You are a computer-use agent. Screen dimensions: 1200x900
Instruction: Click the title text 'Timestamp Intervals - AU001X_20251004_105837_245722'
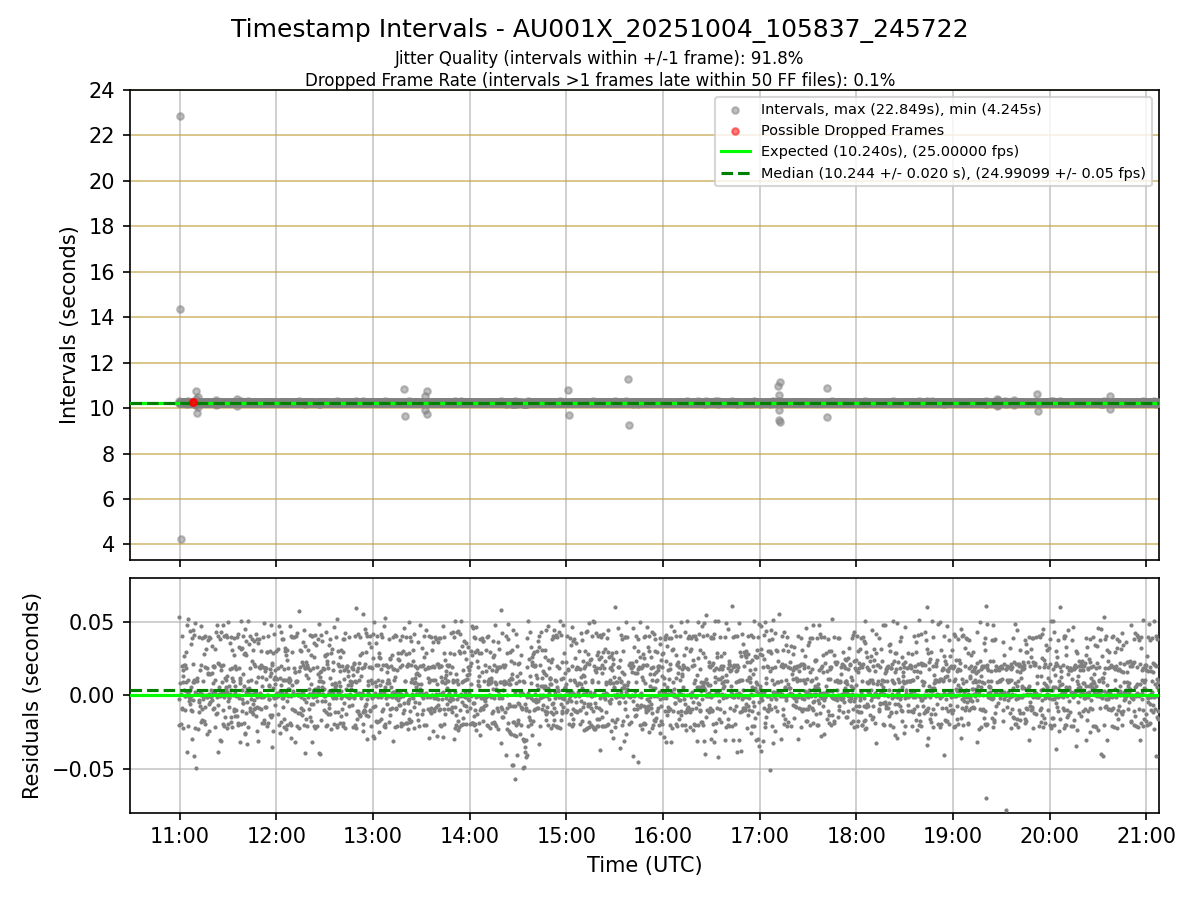pyautogui.click(x=599, y=29)
